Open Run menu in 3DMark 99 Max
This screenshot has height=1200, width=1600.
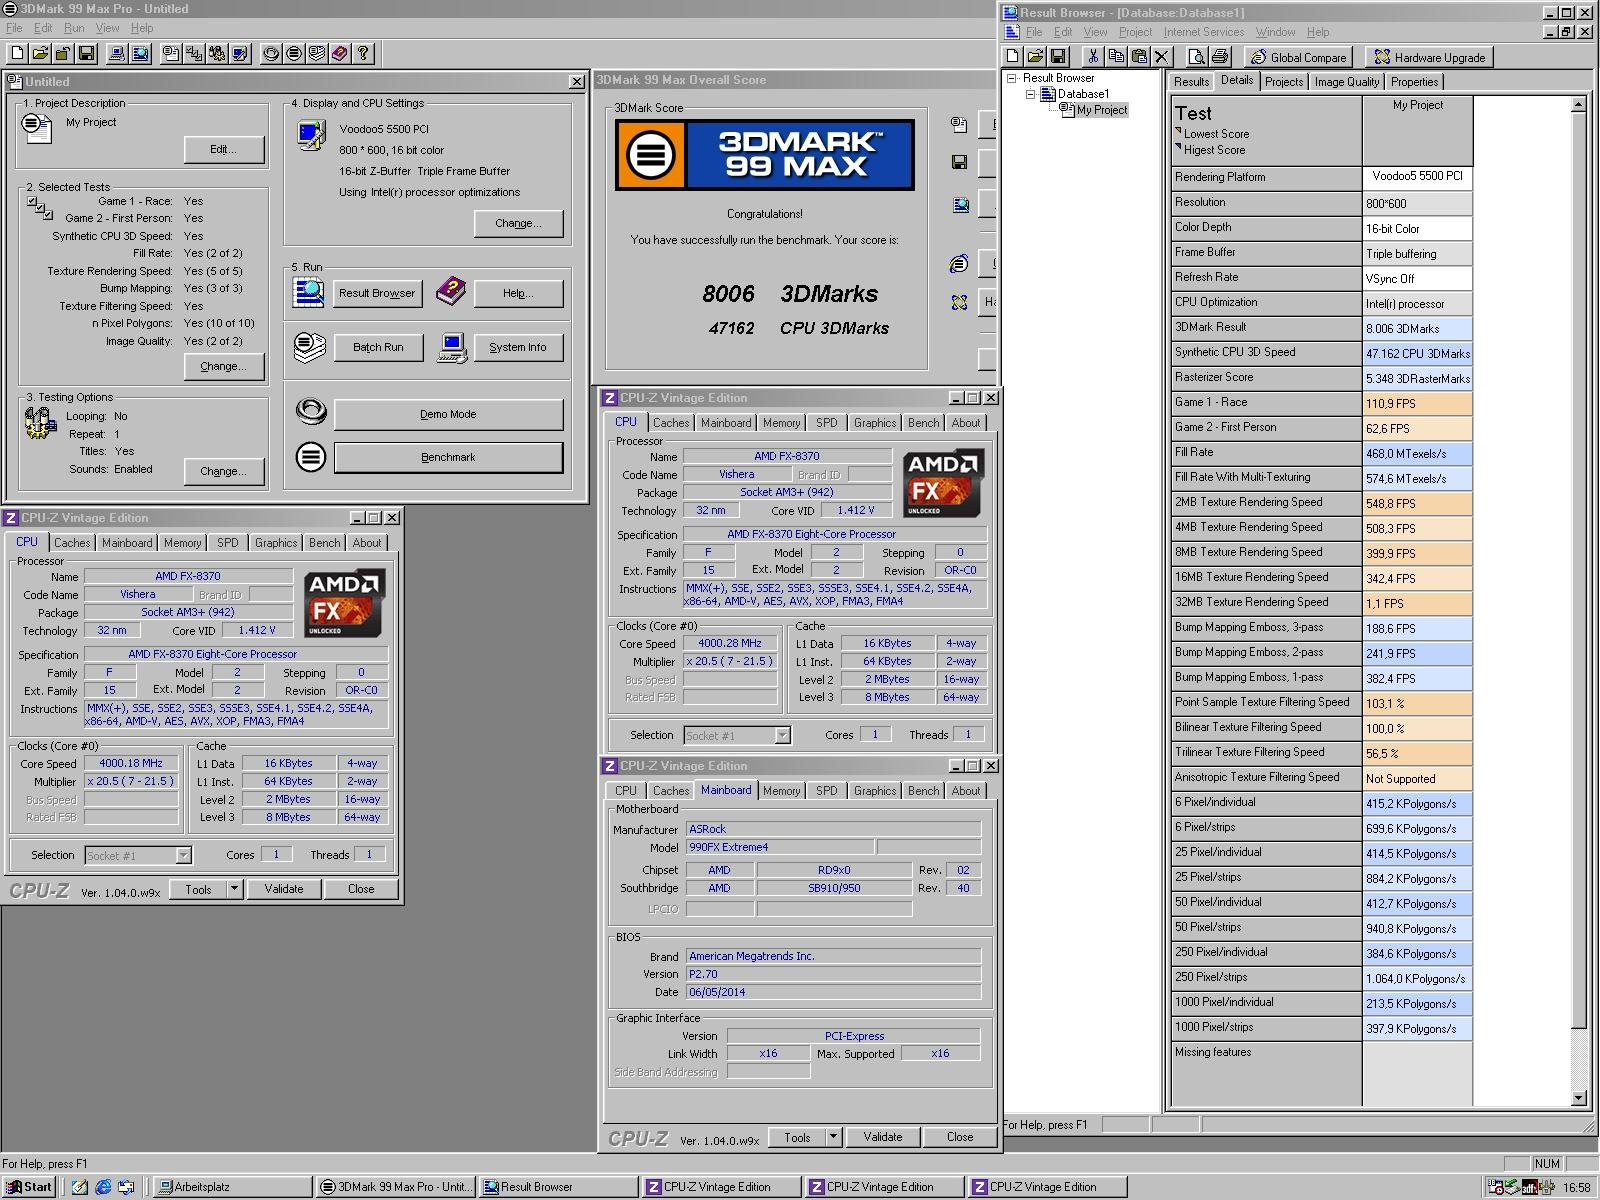[x=74, y=28]
